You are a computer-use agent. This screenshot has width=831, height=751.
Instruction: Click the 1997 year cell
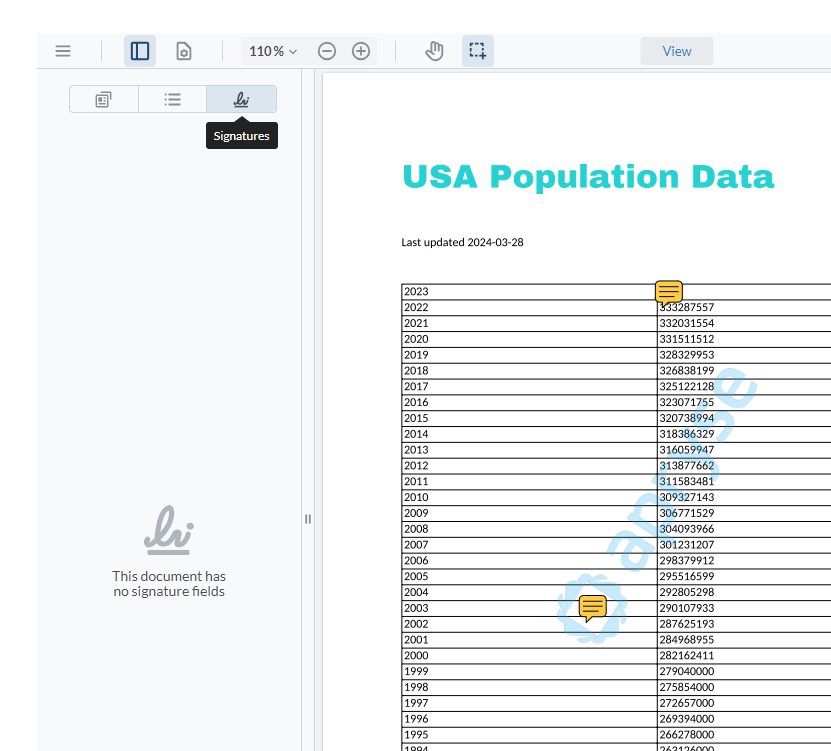point(529,703)
